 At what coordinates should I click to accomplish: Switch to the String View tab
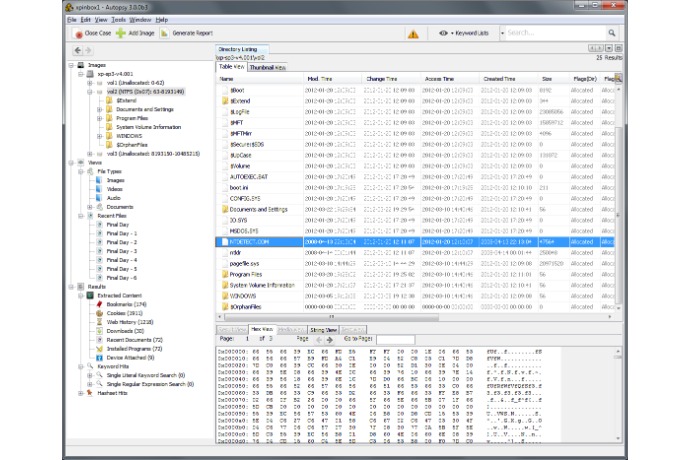click(323, 330)
